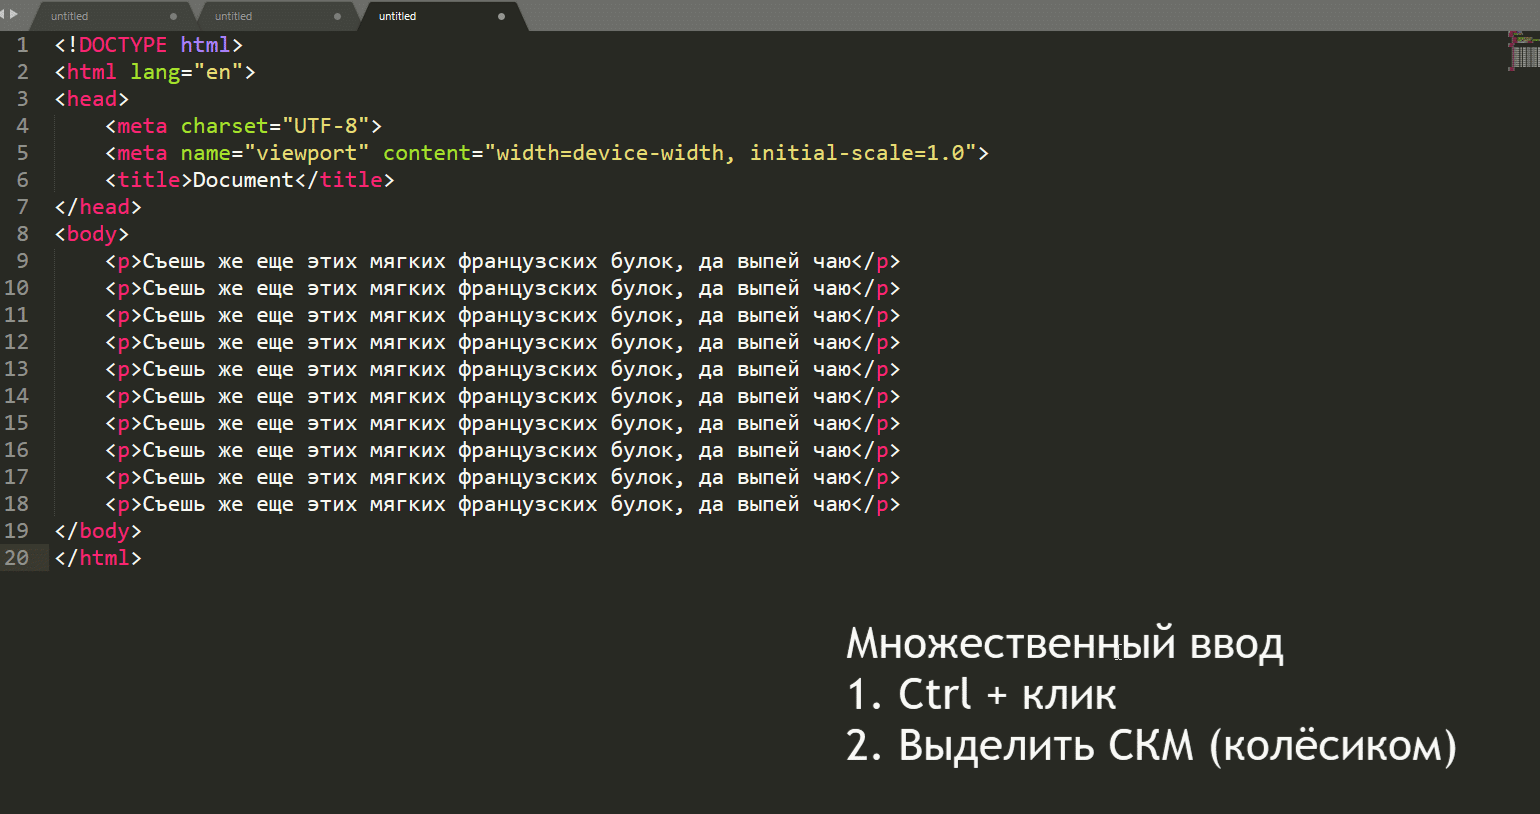This screenshot has width=1540, height=814.
Task: Close the first untitled tab via its dot
Action: [x=173, y=16]
